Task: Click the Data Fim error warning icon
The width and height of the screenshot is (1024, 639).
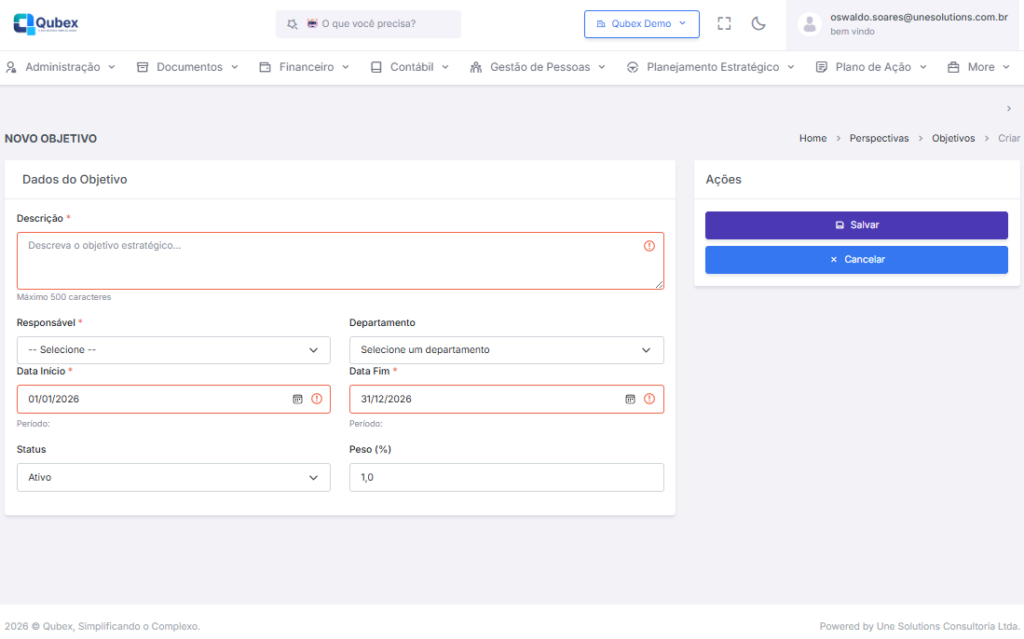Action: click(649, 399)
